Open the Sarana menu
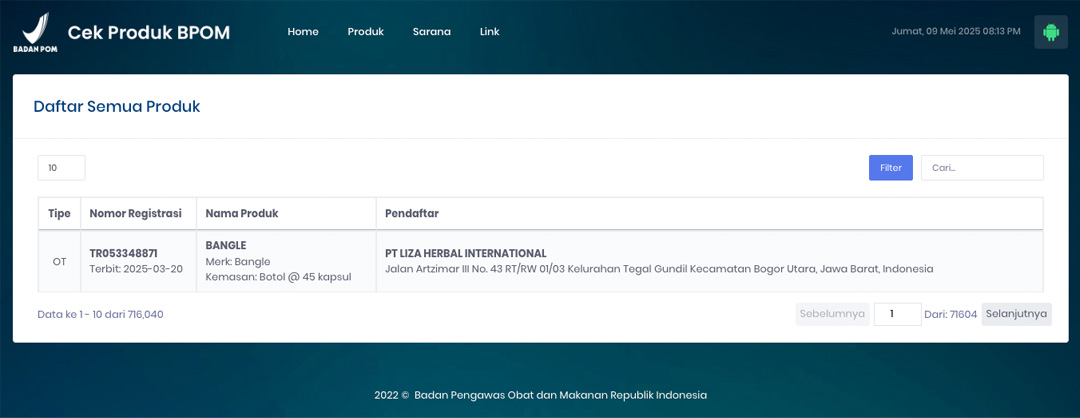1080x418 pixels. (x=431, y=32)
